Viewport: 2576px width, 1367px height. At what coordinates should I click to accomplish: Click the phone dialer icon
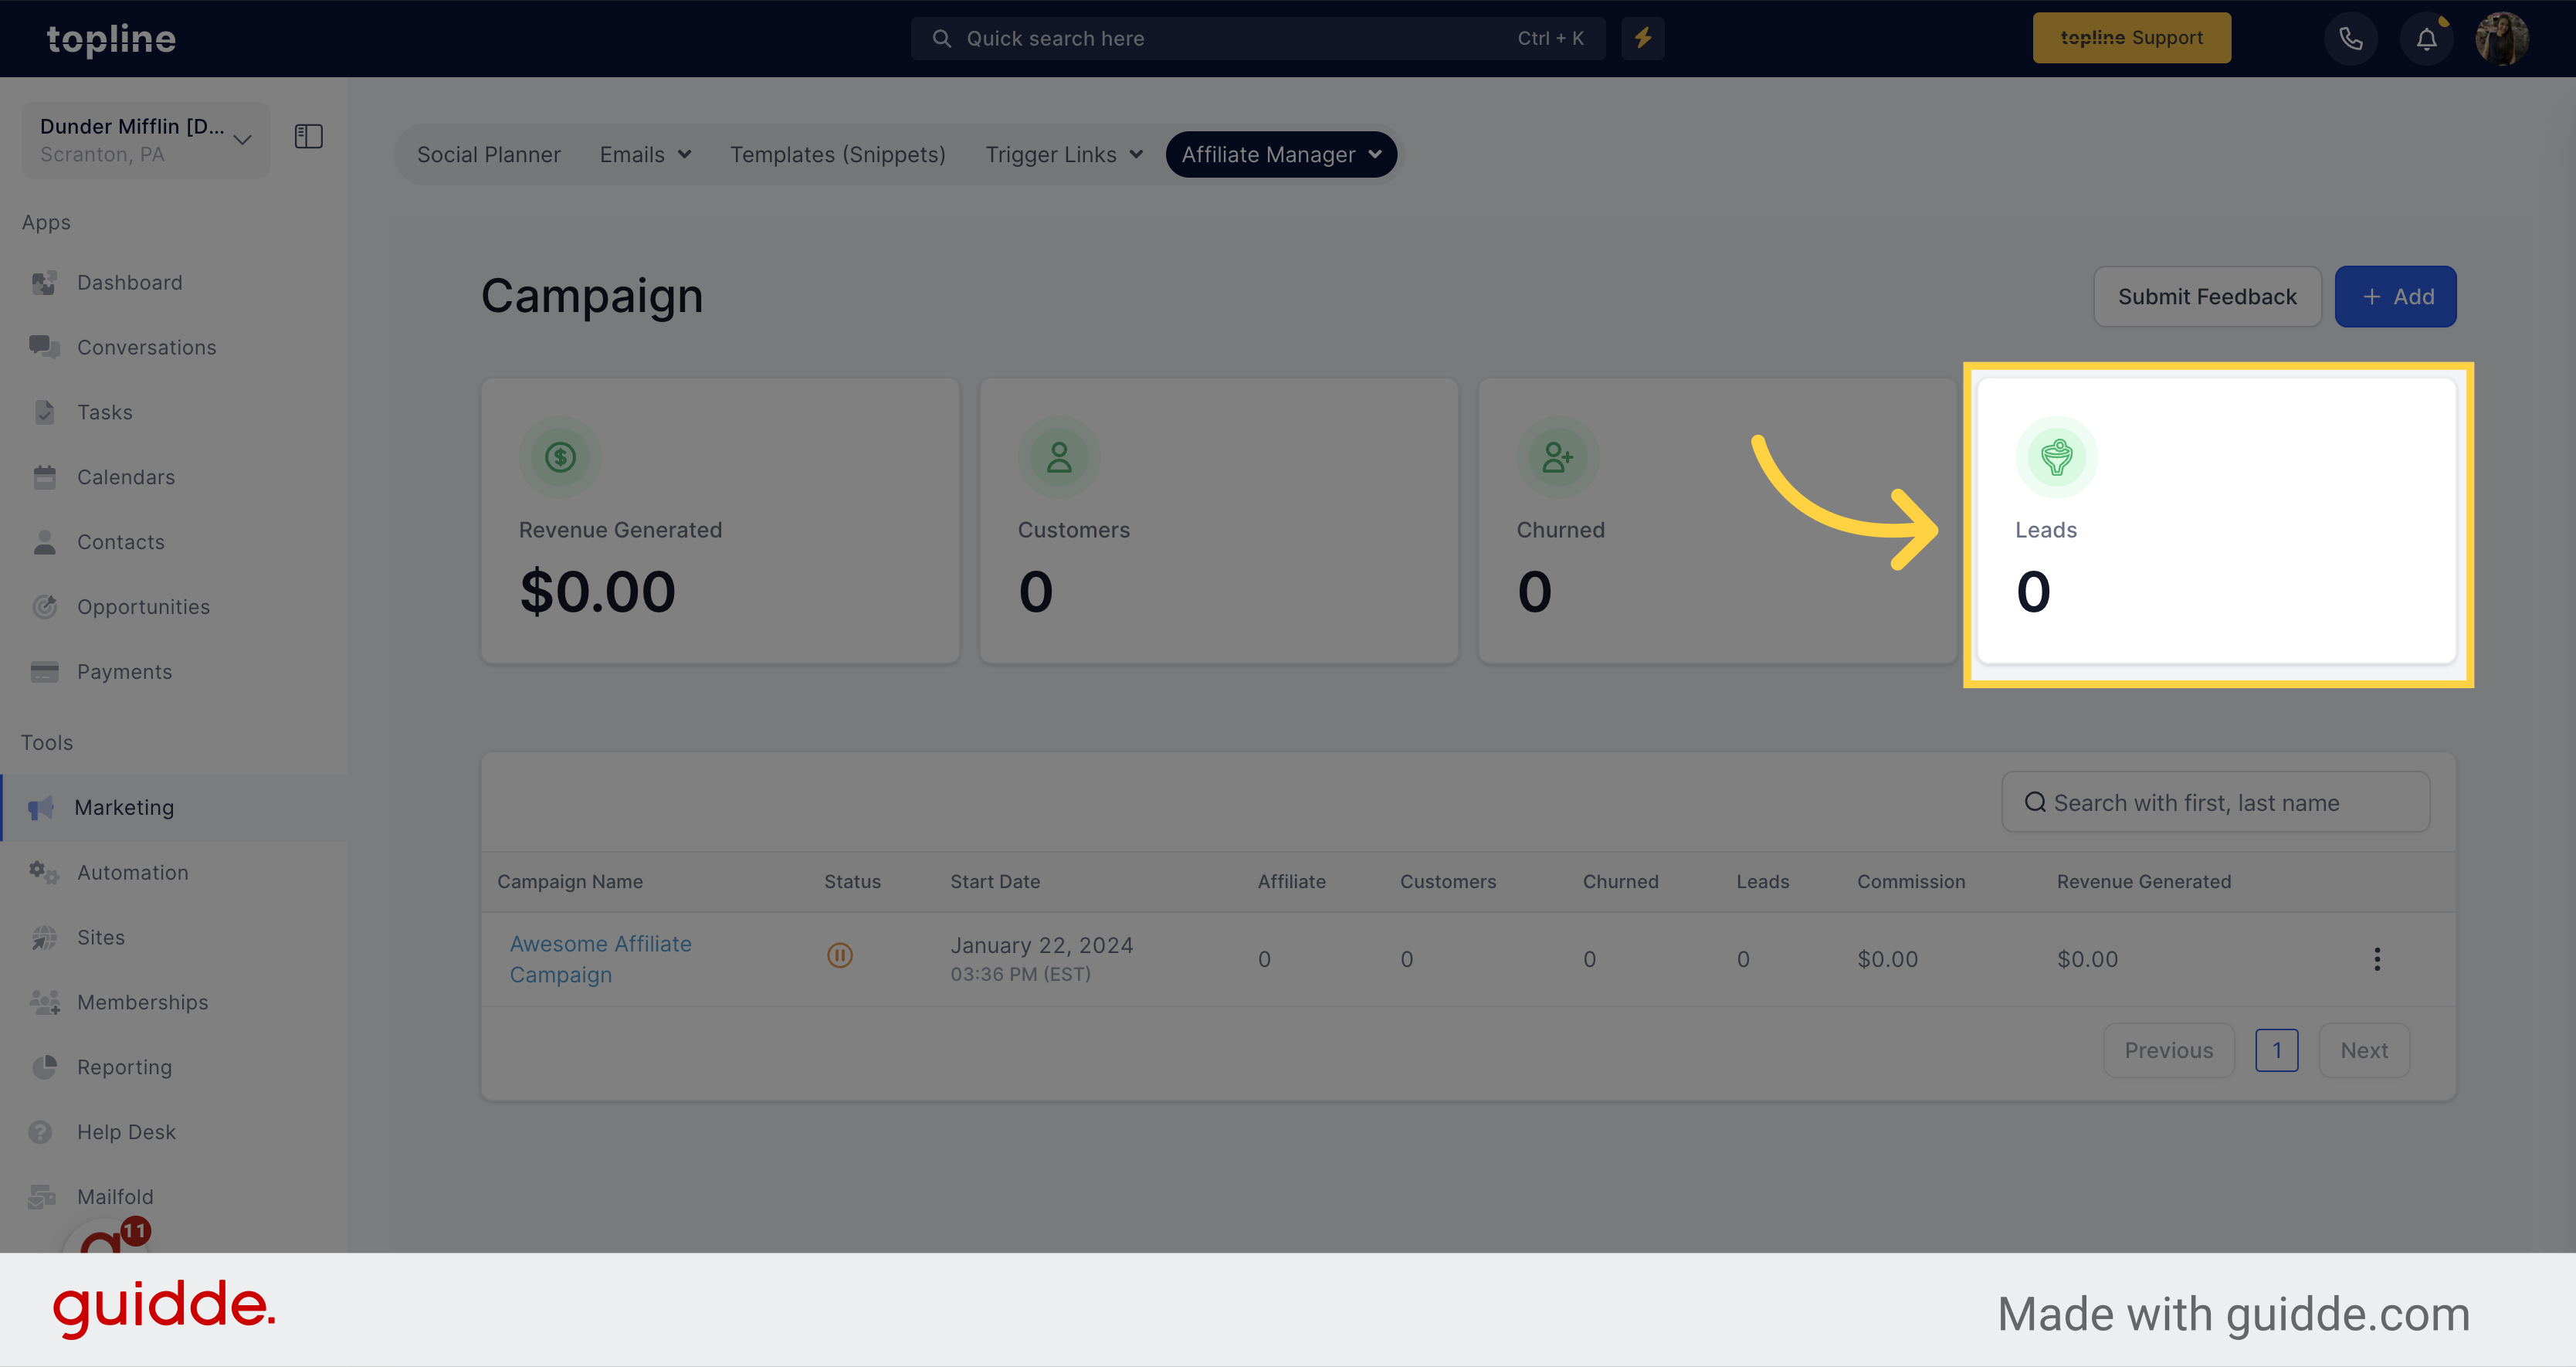[2351, 39]
